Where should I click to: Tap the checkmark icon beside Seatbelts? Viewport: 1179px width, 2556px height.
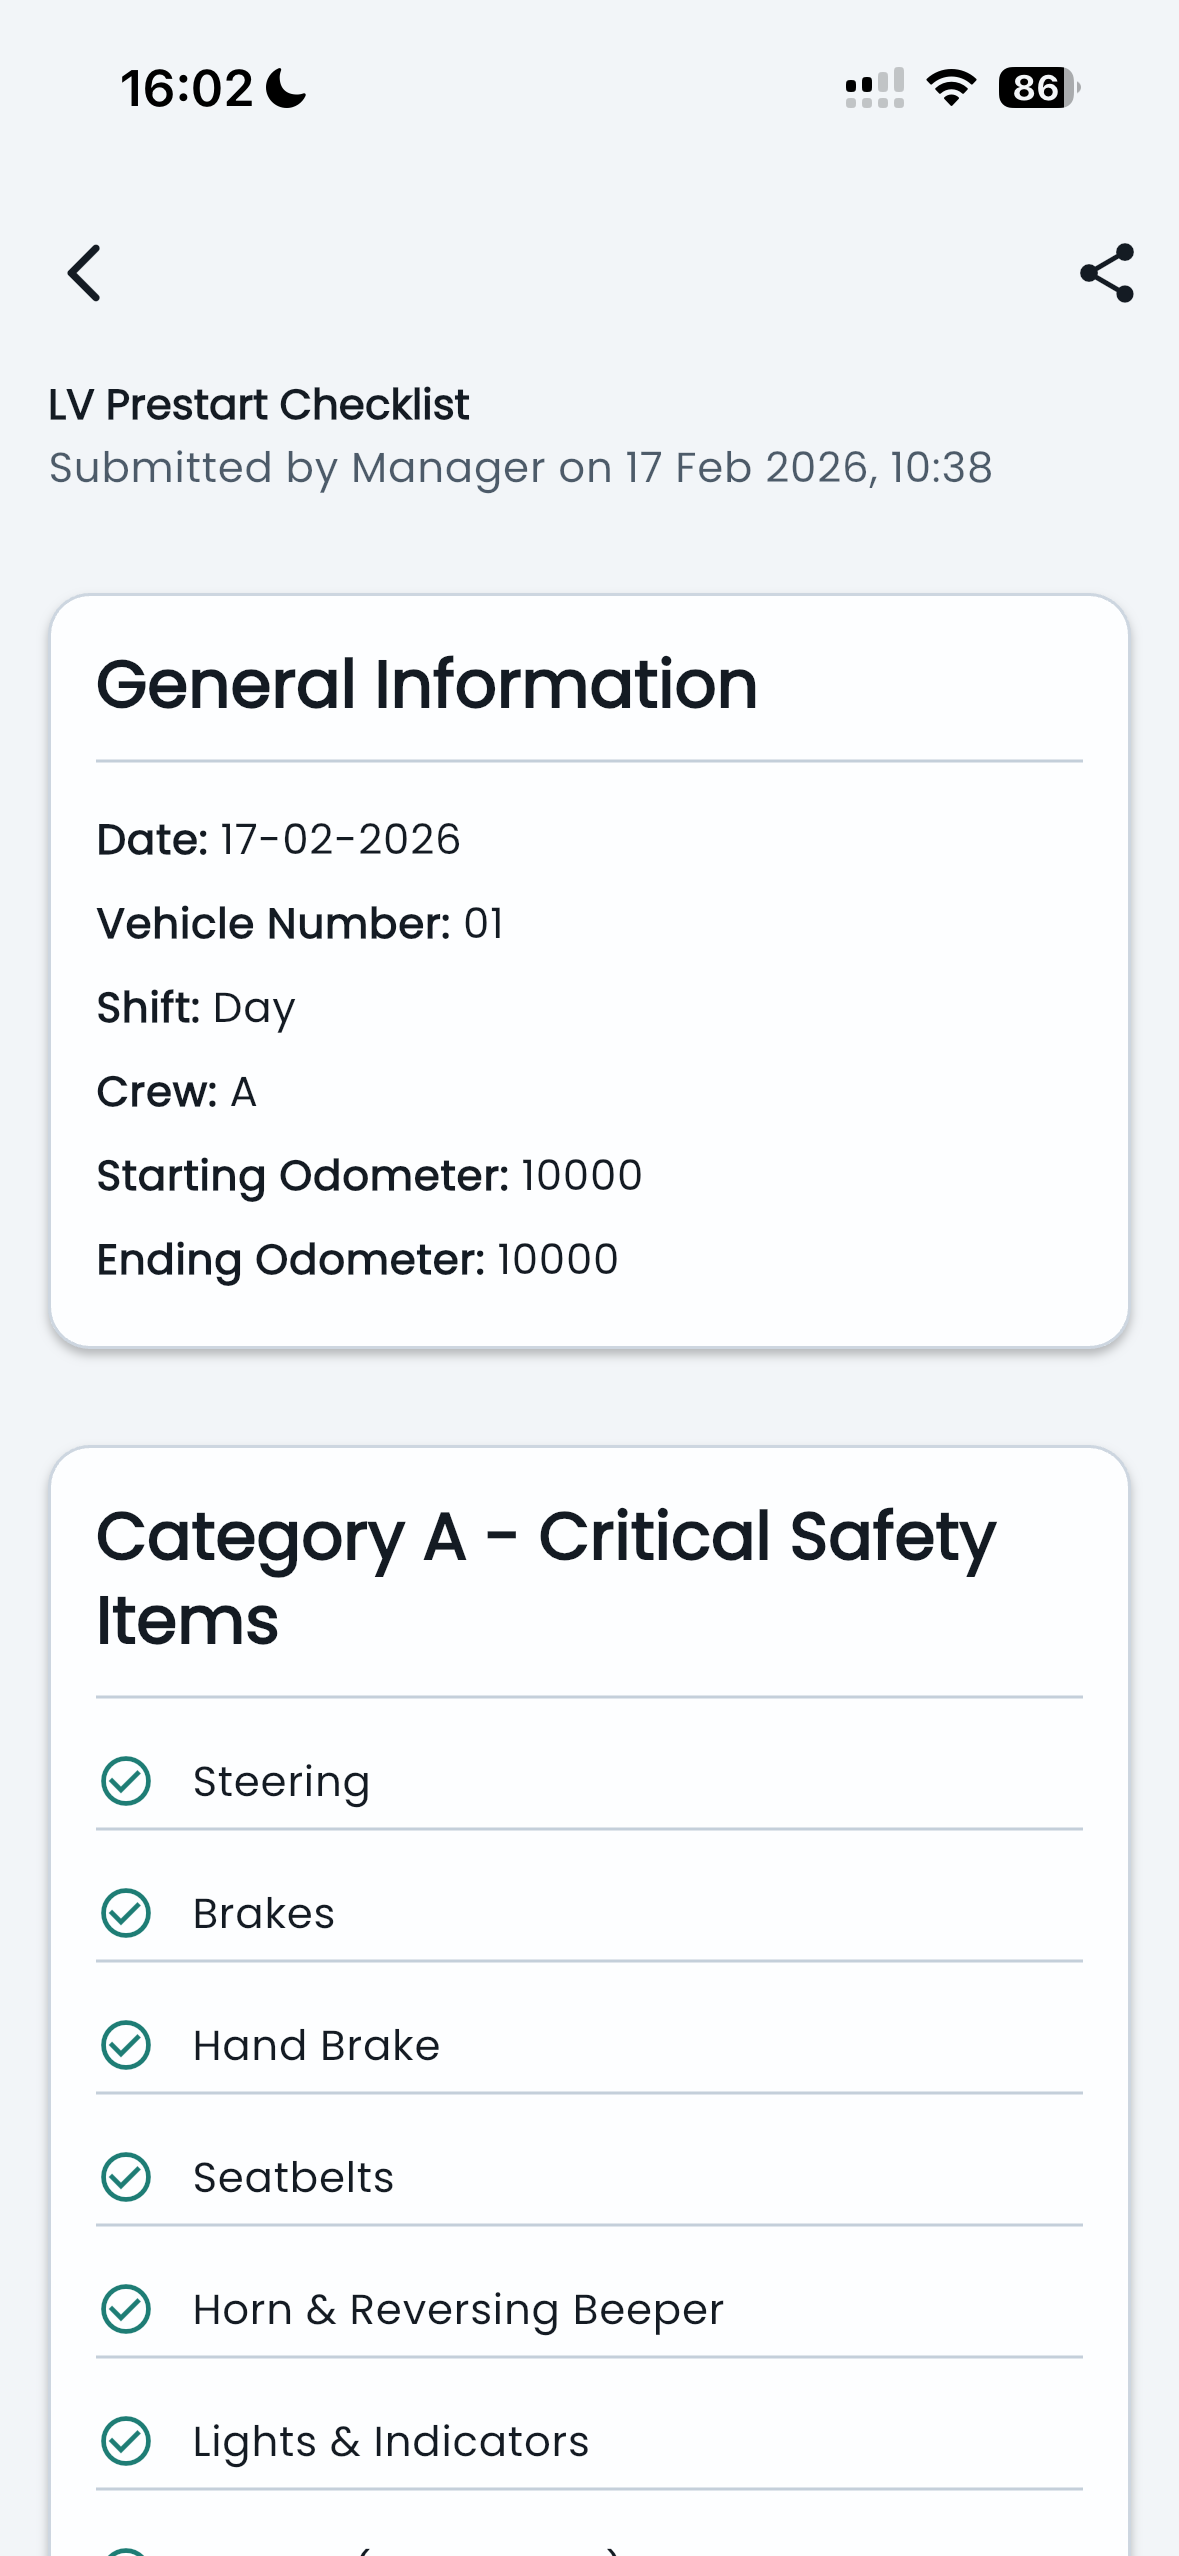(126, 2176)
